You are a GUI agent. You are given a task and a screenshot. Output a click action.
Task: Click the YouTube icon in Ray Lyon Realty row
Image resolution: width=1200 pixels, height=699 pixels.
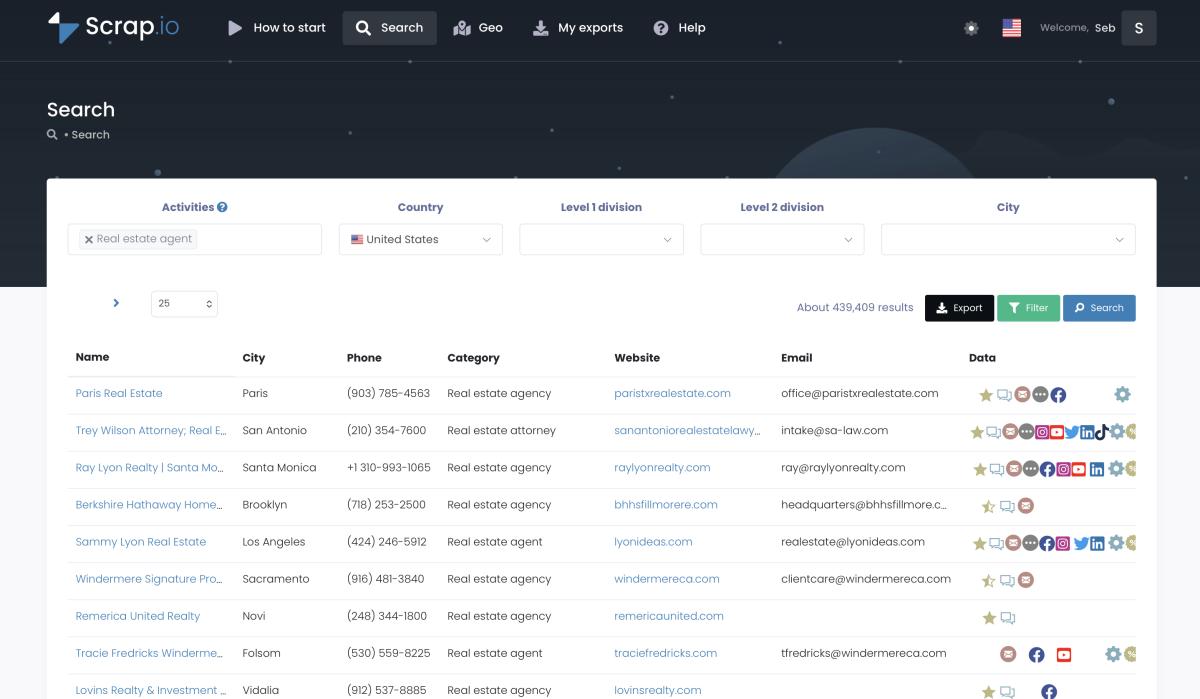[x=1078, y=469]
